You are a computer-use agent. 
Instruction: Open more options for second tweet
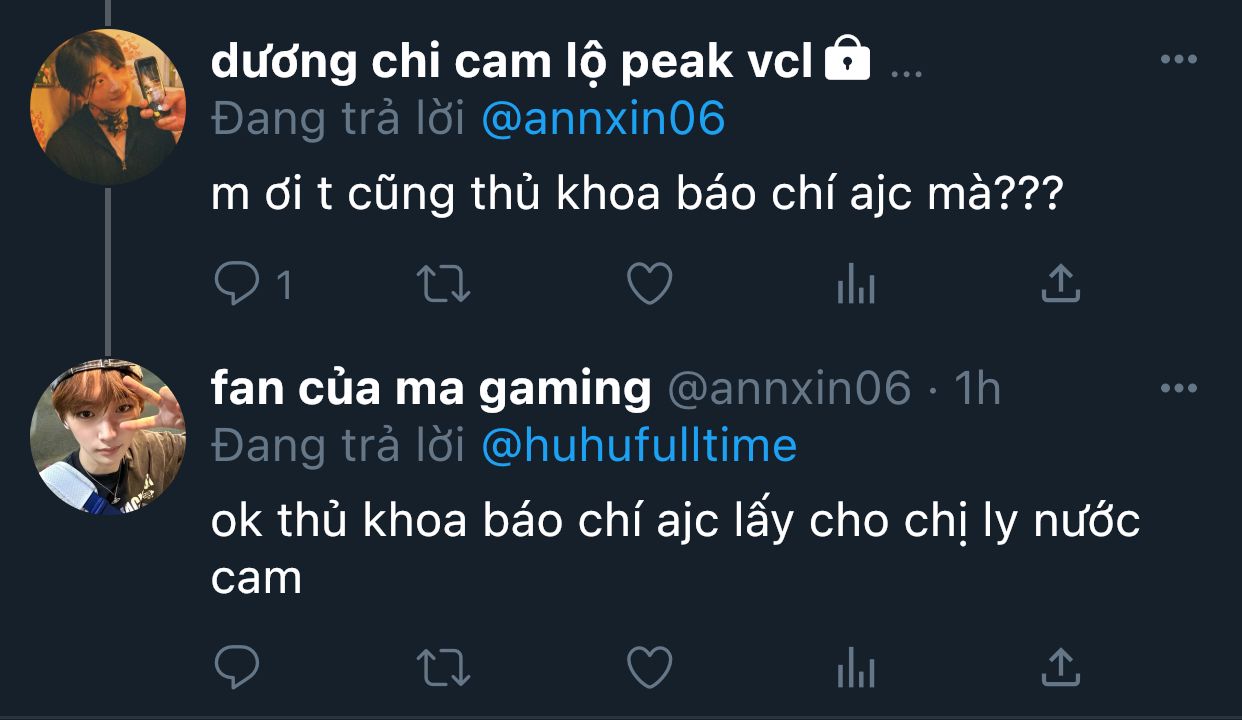[1178, 388]
